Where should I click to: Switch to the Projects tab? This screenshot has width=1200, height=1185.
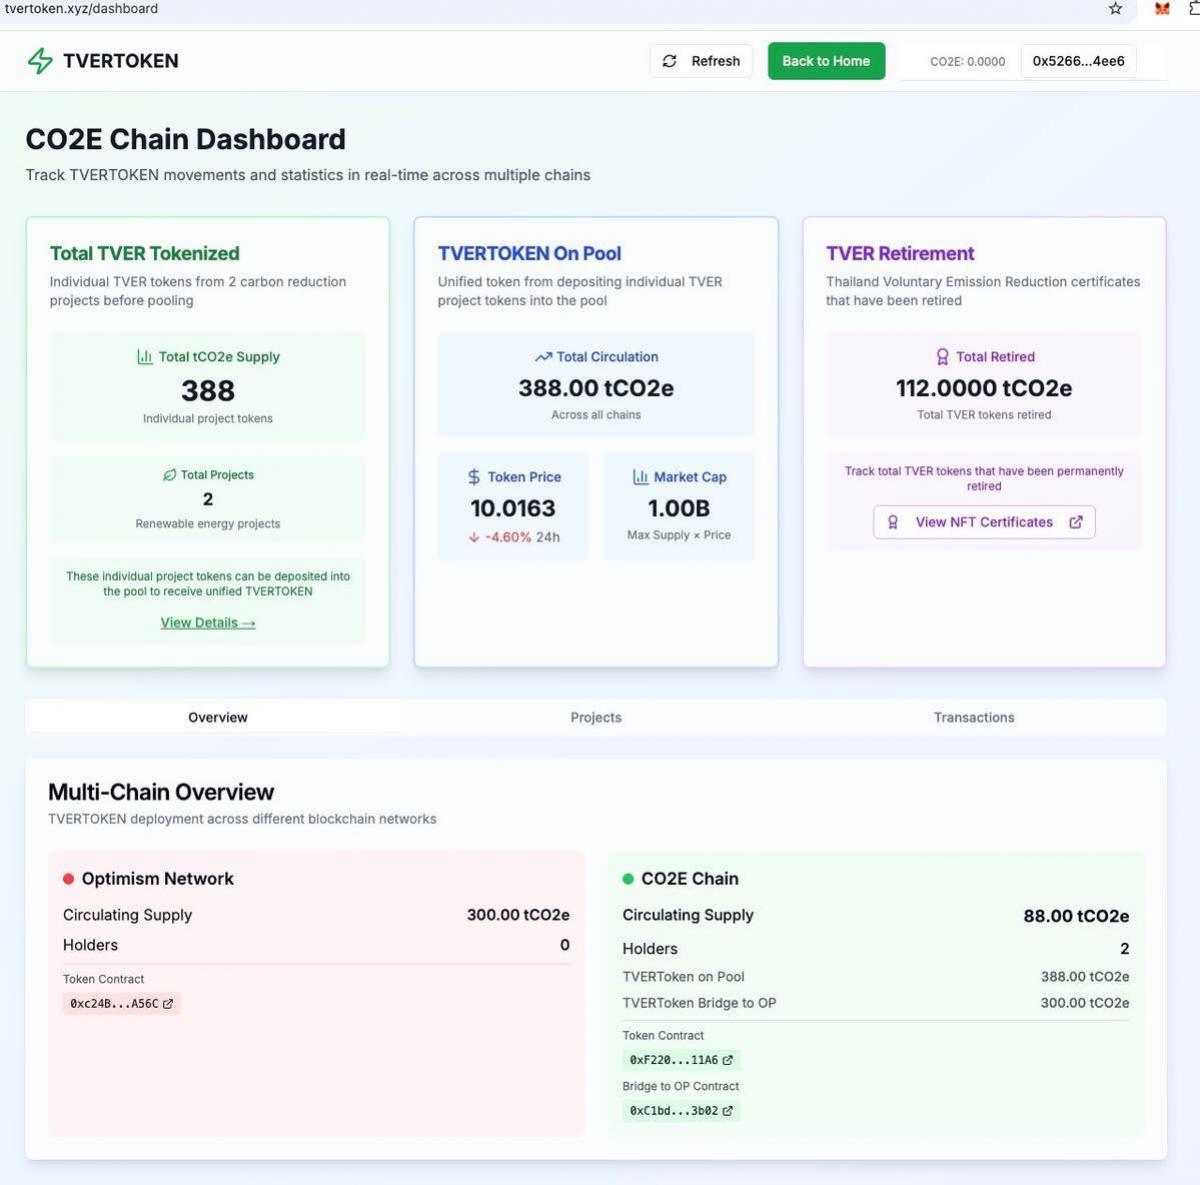click(596, 717)
